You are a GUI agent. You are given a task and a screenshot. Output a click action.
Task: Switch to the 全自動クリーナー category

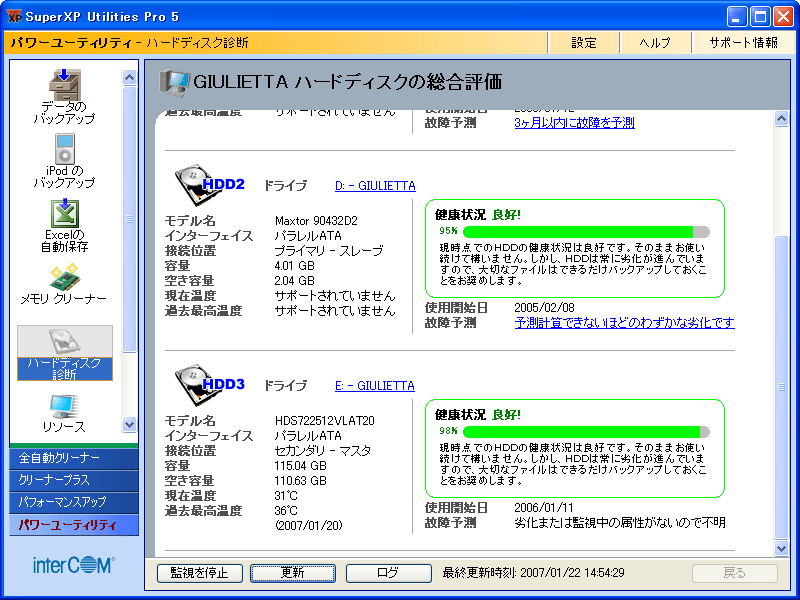(73, 458)
